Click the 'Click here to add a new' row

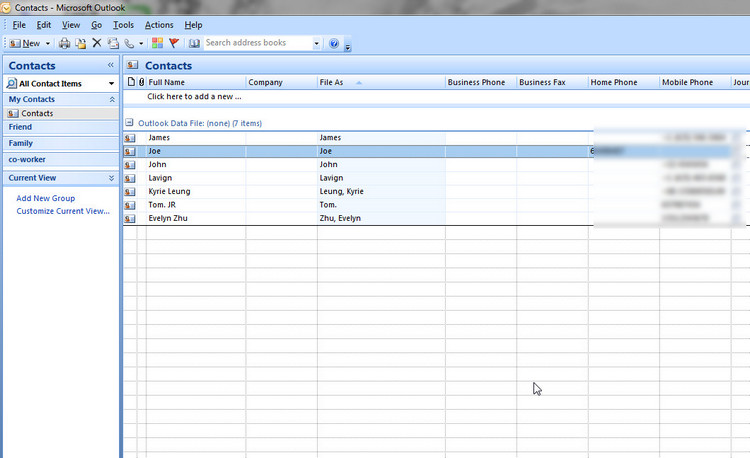(436, 97)
